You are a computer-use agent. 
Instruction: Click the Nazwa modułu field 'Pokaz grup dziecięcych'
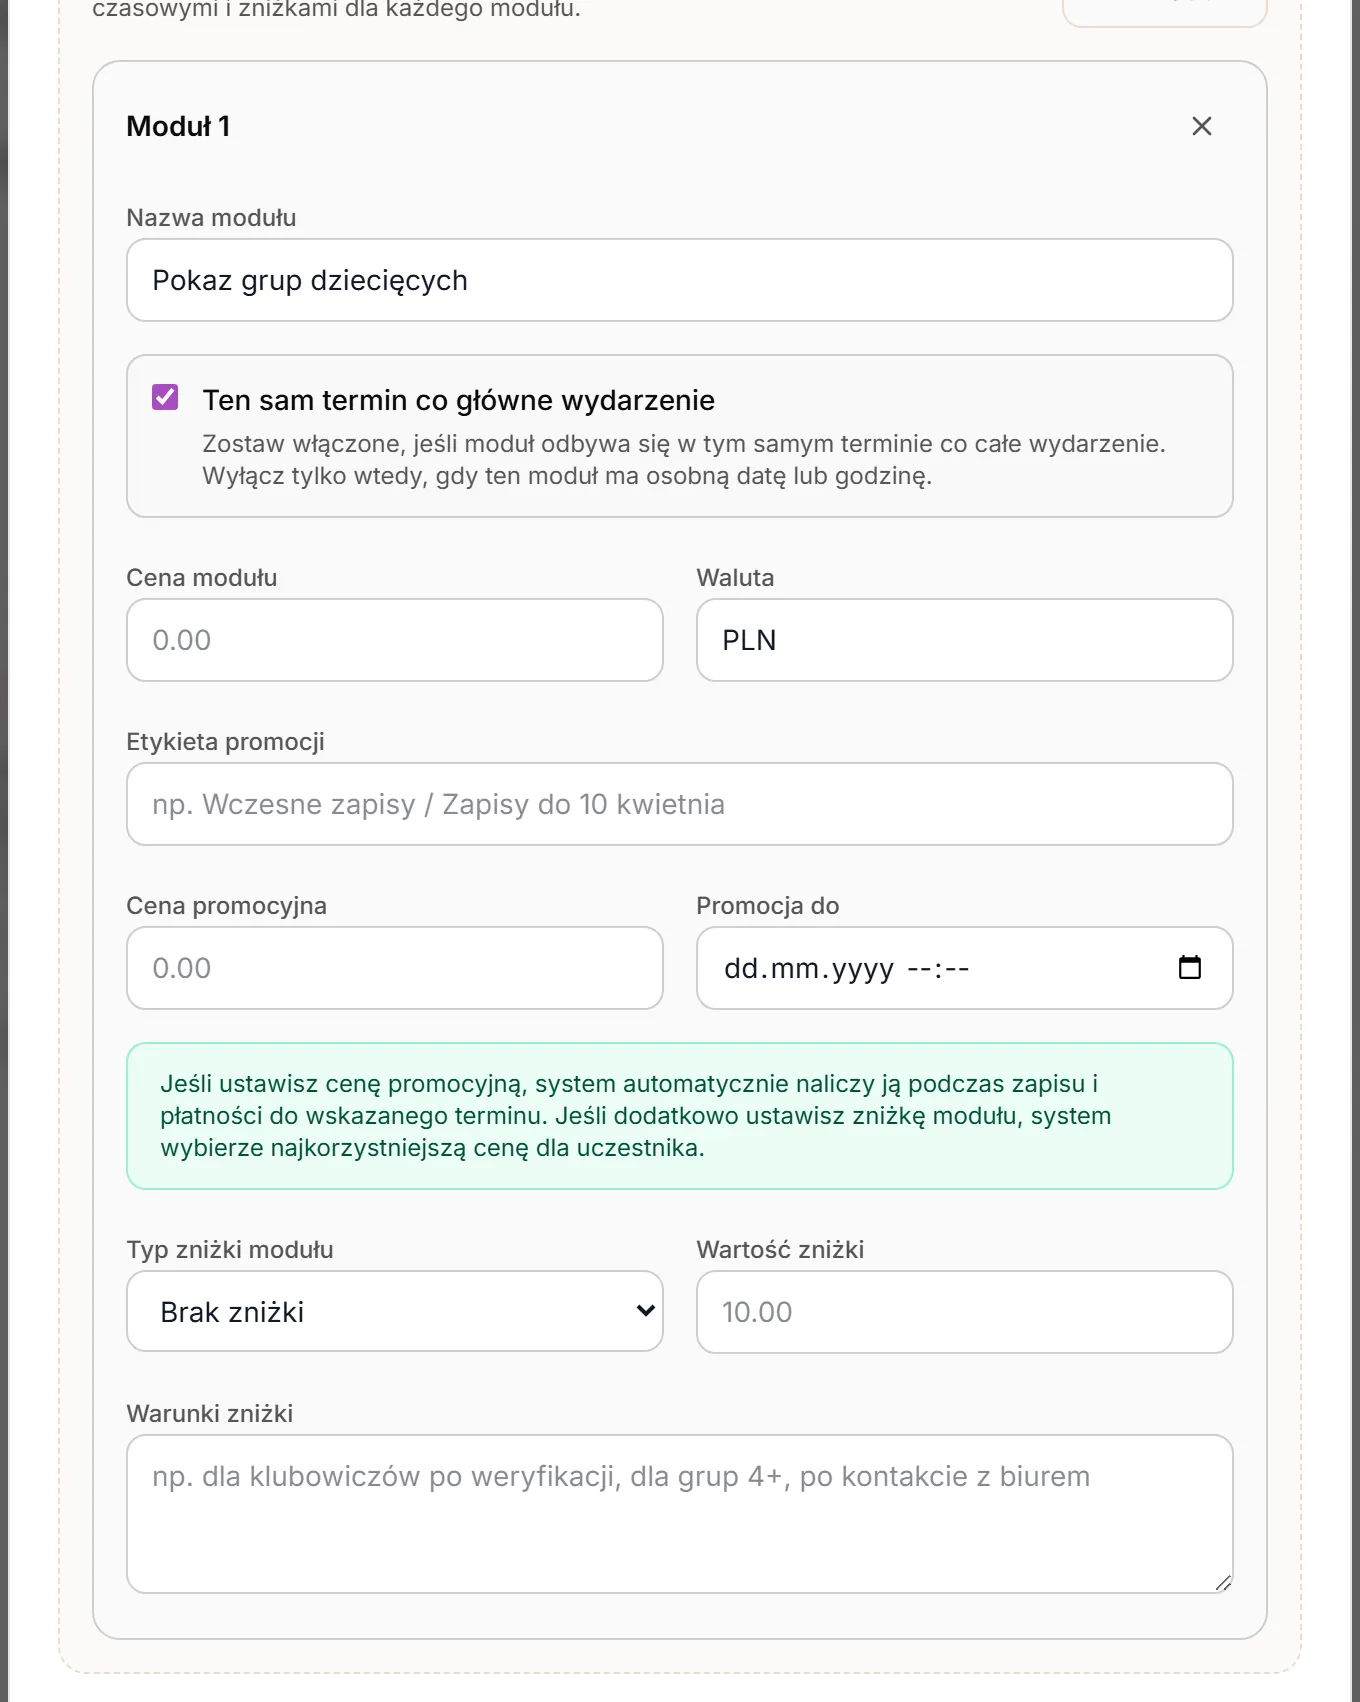click(x=680, y=280)
